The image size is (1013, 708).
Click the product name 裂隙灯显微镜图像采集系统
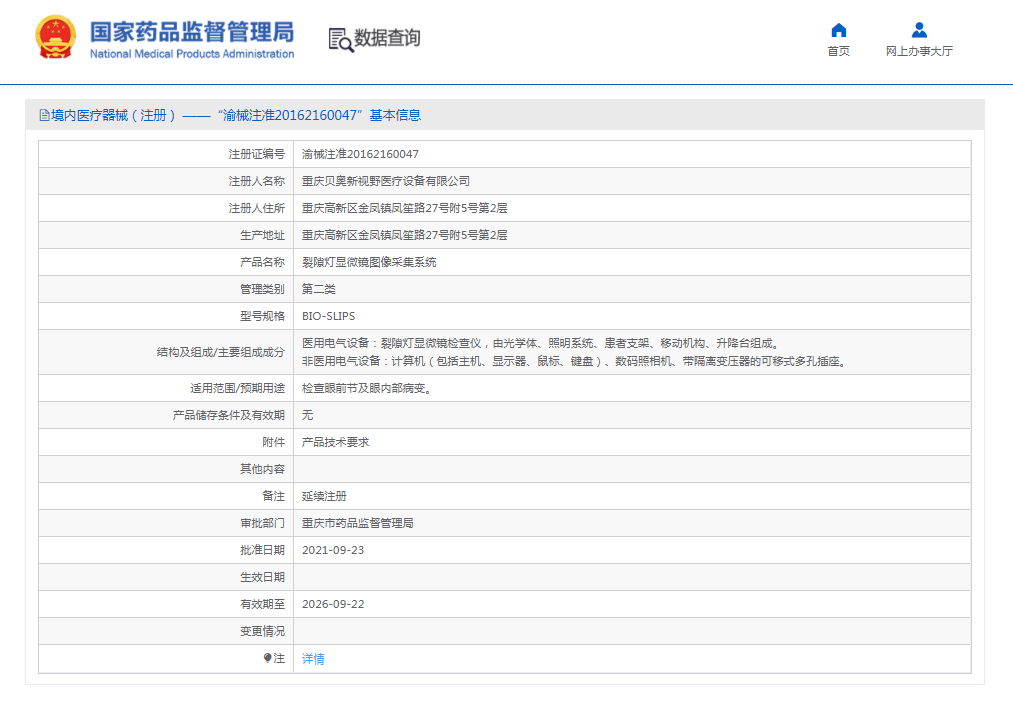pos(369,262)
